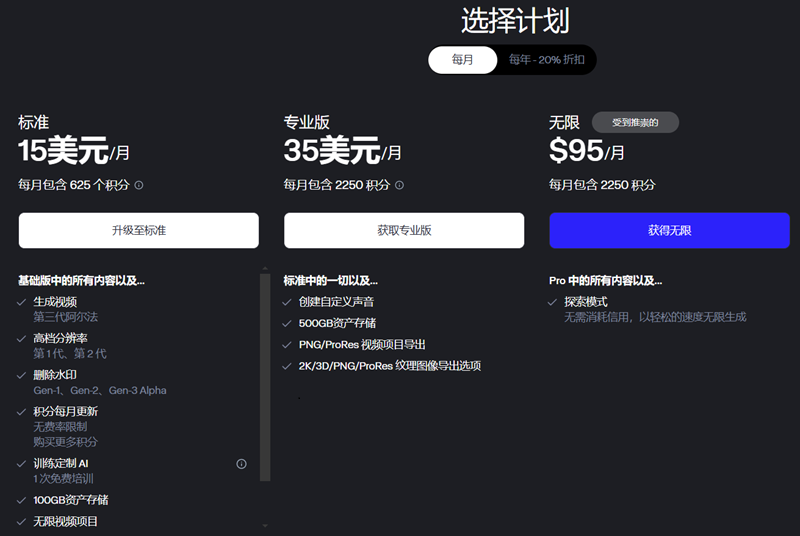Screen dimensions: 800x536
Task: Click the up arrow of the feature list scrollbar
Action: (265, 269)
